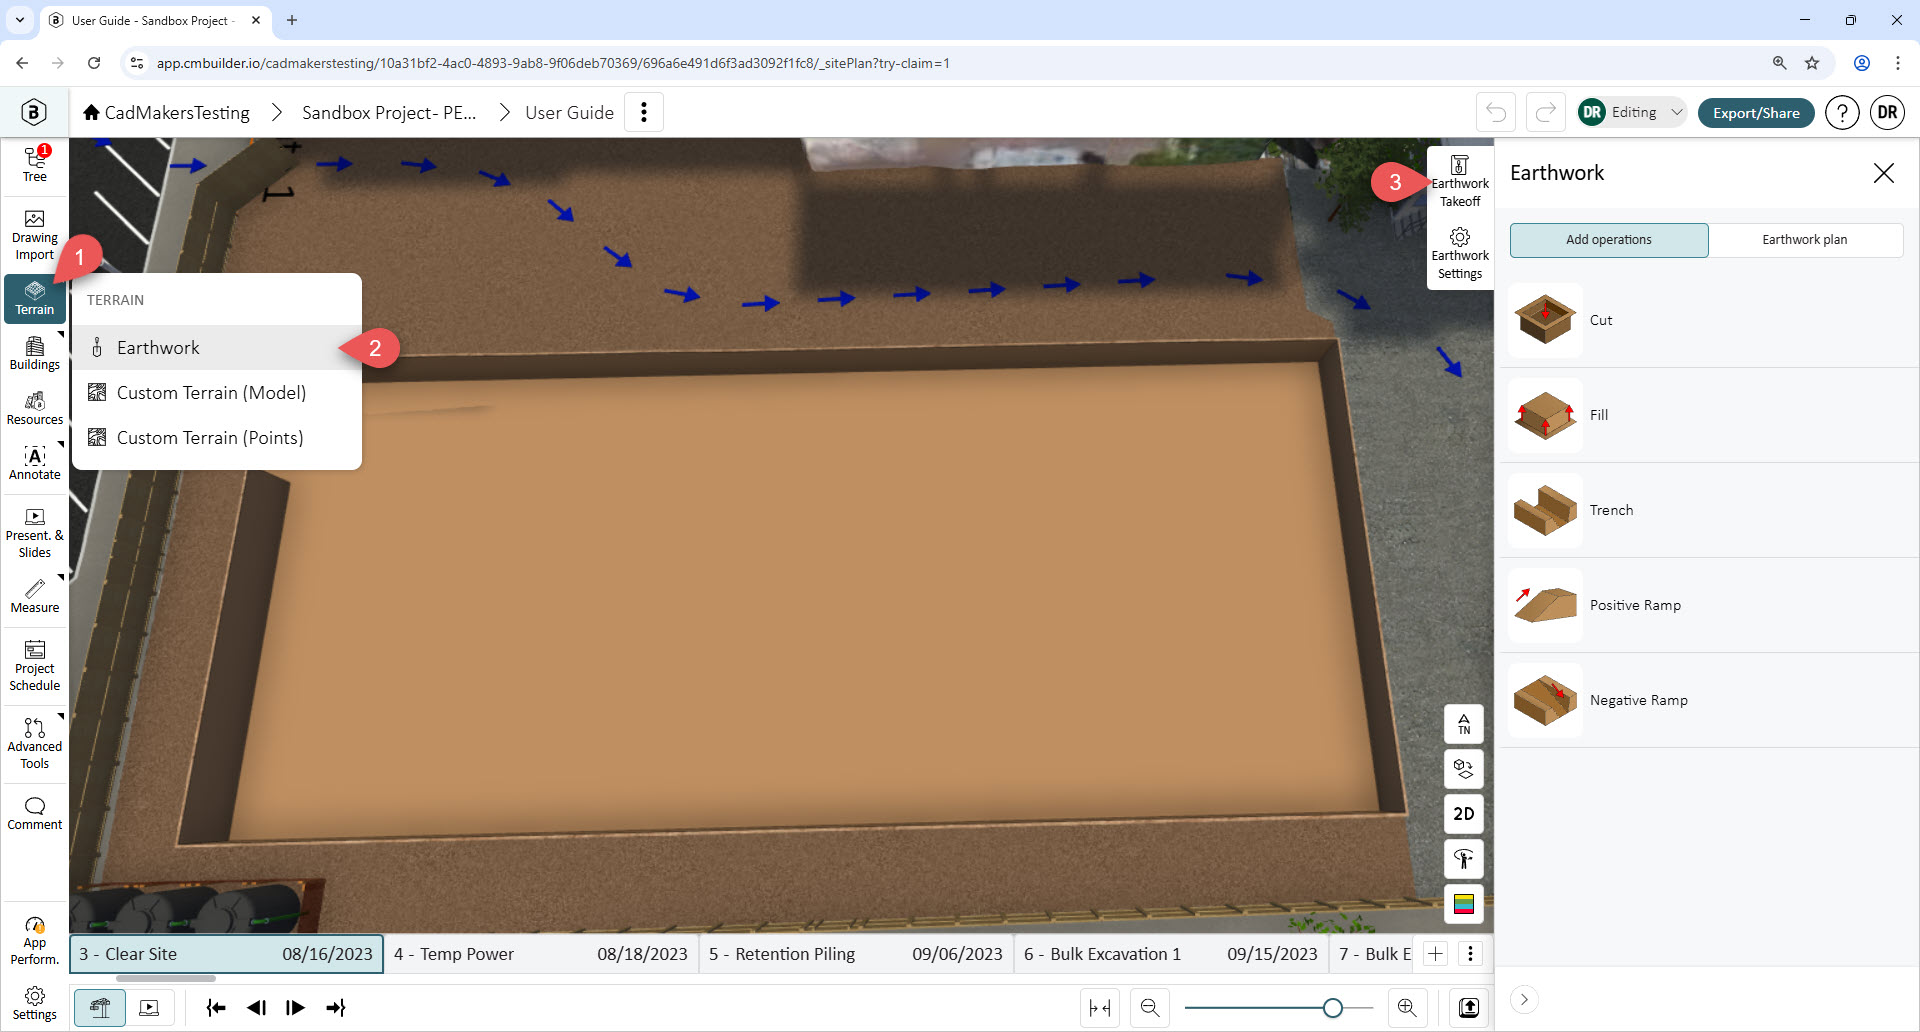Add a new timeline step
This screenshot has height=1032, width=1920.
1435,954
